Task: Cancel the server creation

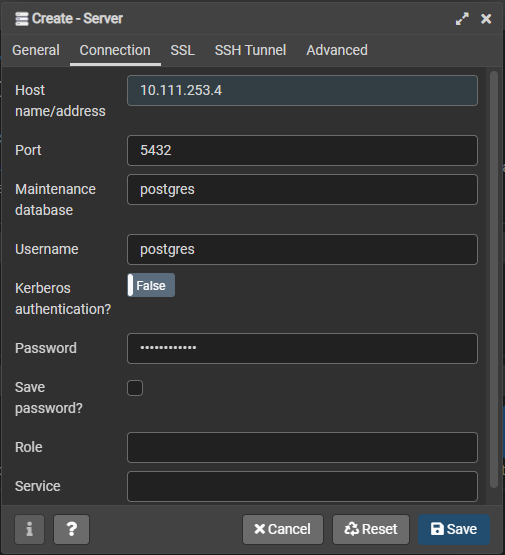Action: click(x=283, y=529)
